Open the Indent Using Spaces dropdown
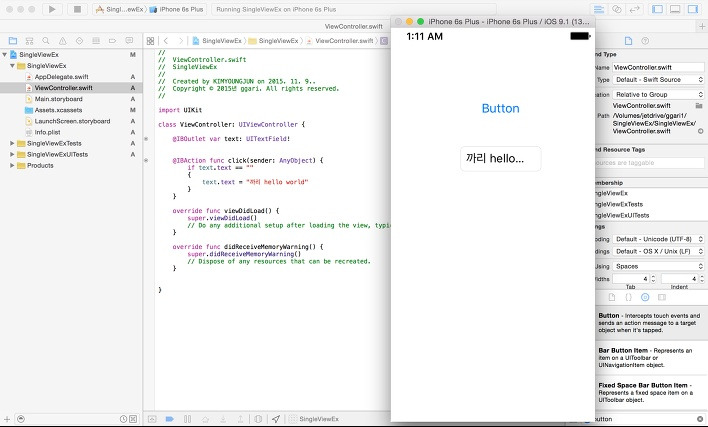The height and width of the screenshot is (427, 708). [658, 266]
